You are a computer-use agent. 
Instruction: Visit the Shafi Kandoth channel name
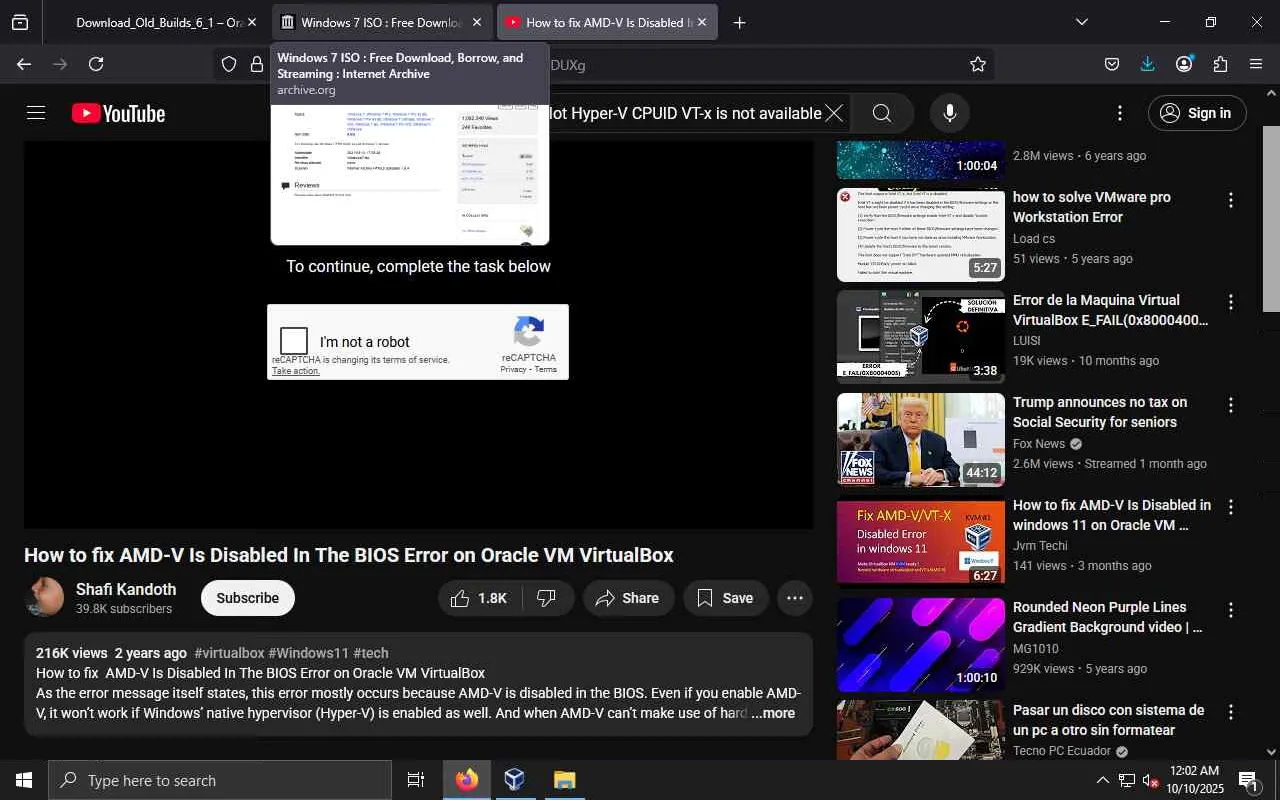[126, 590]
